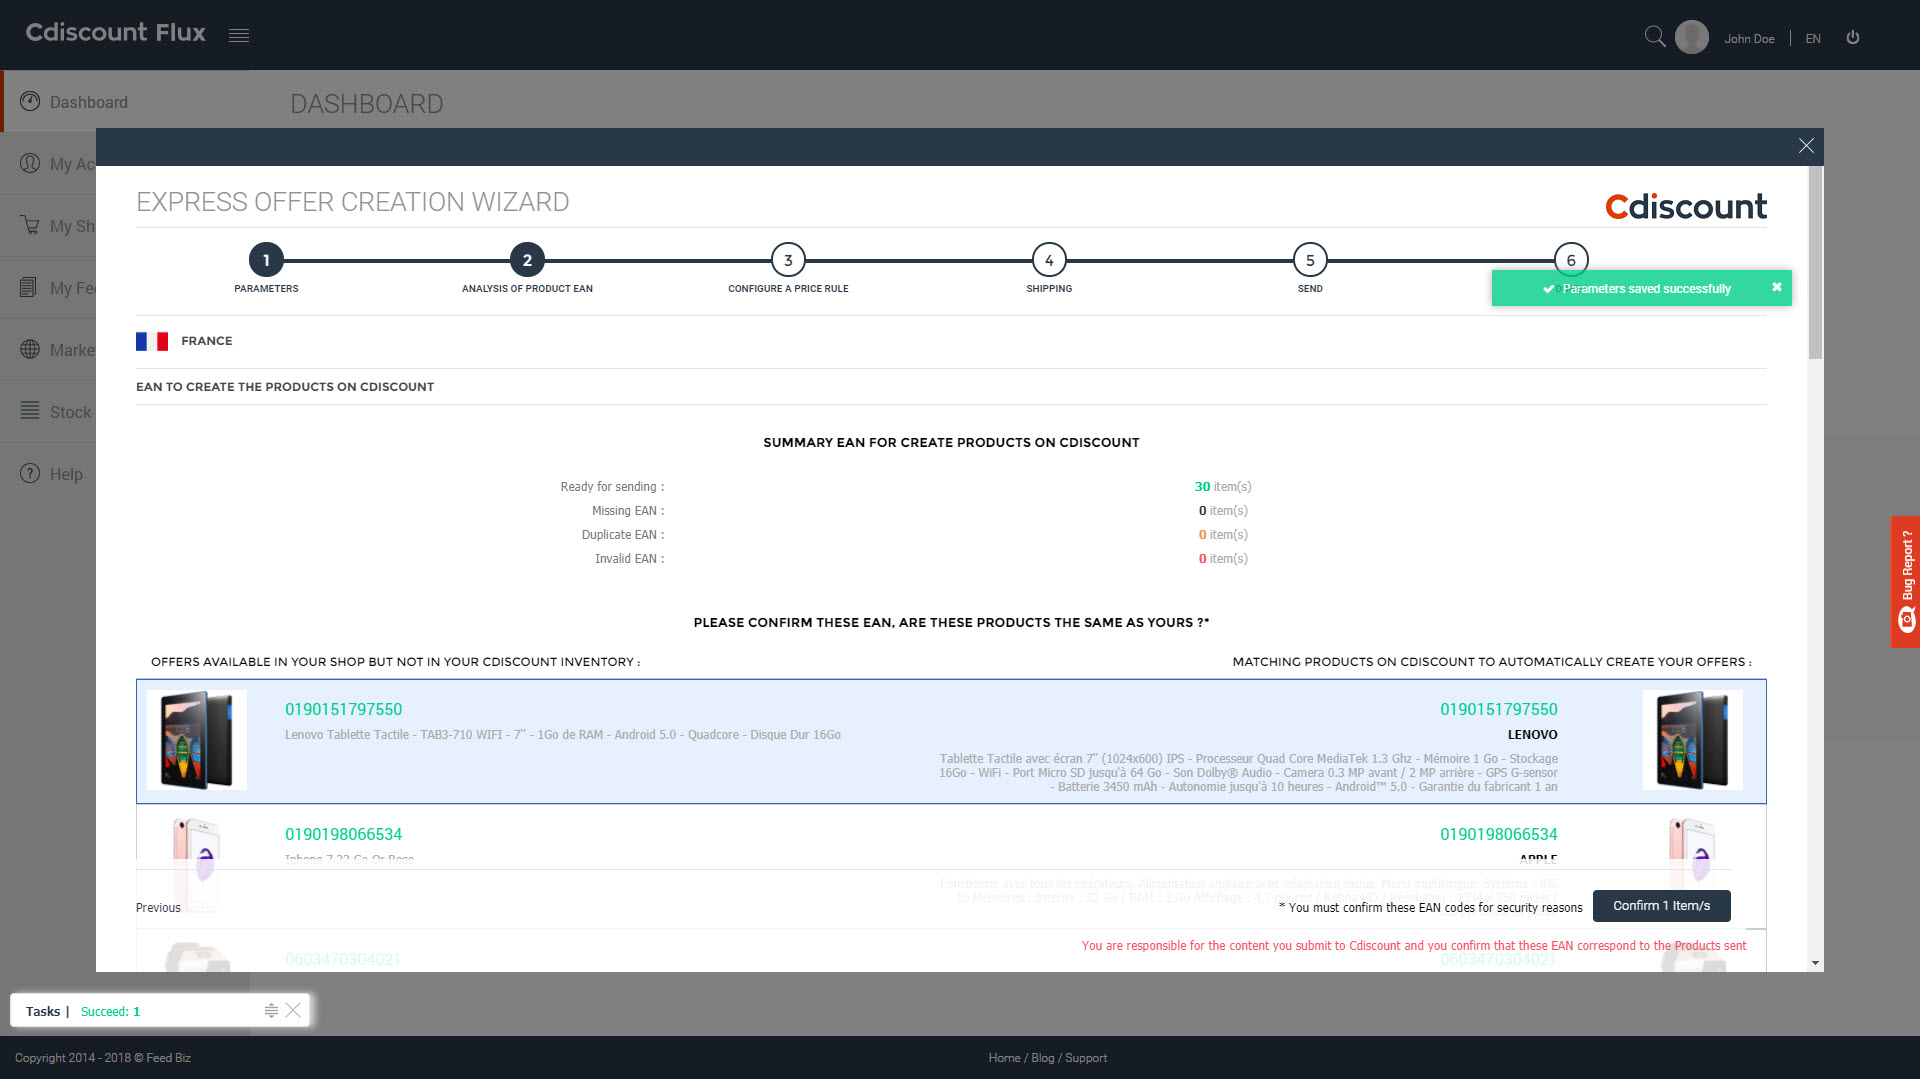This screenshot has height=1079, width=1920.
Task: Open the Home link in footer
Action: pyautogui.click(x=1004, y=1058)
